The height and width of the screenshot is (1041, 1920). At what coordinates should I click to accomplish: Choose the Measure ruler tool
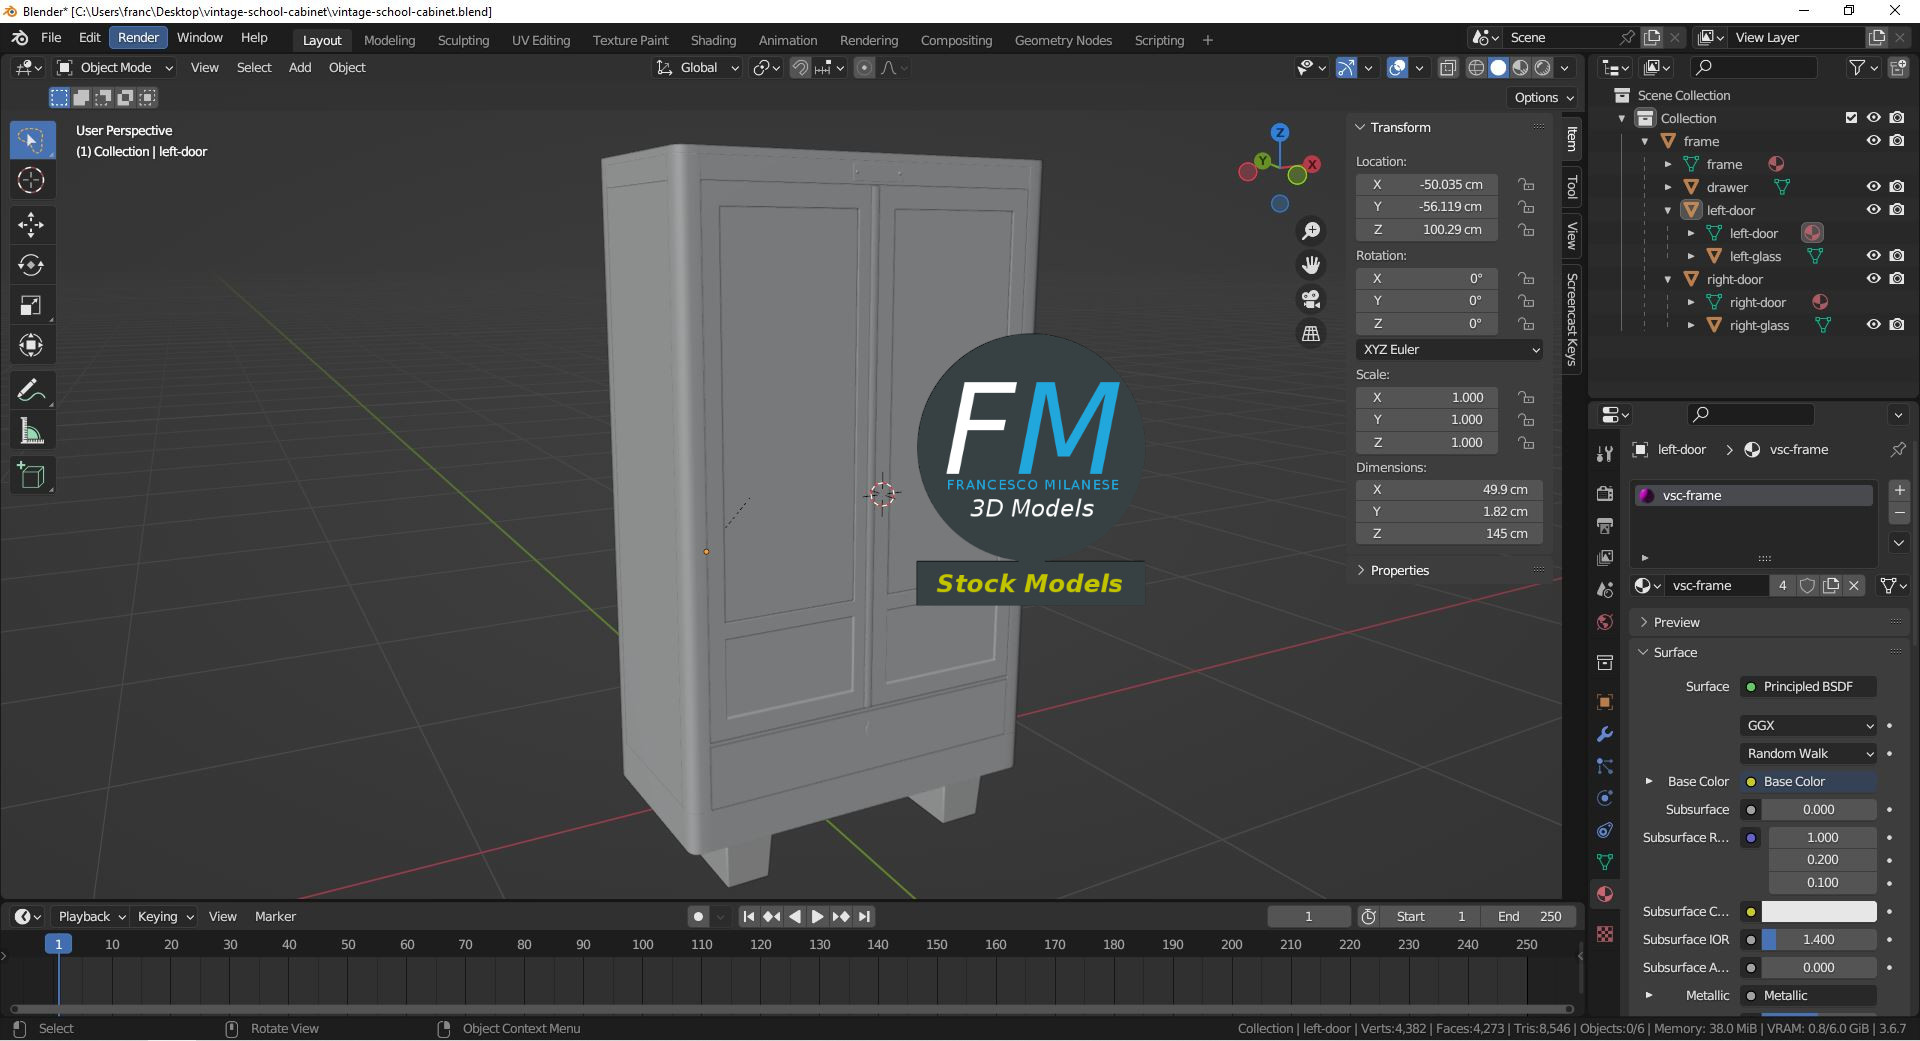[x=31, y=431]
